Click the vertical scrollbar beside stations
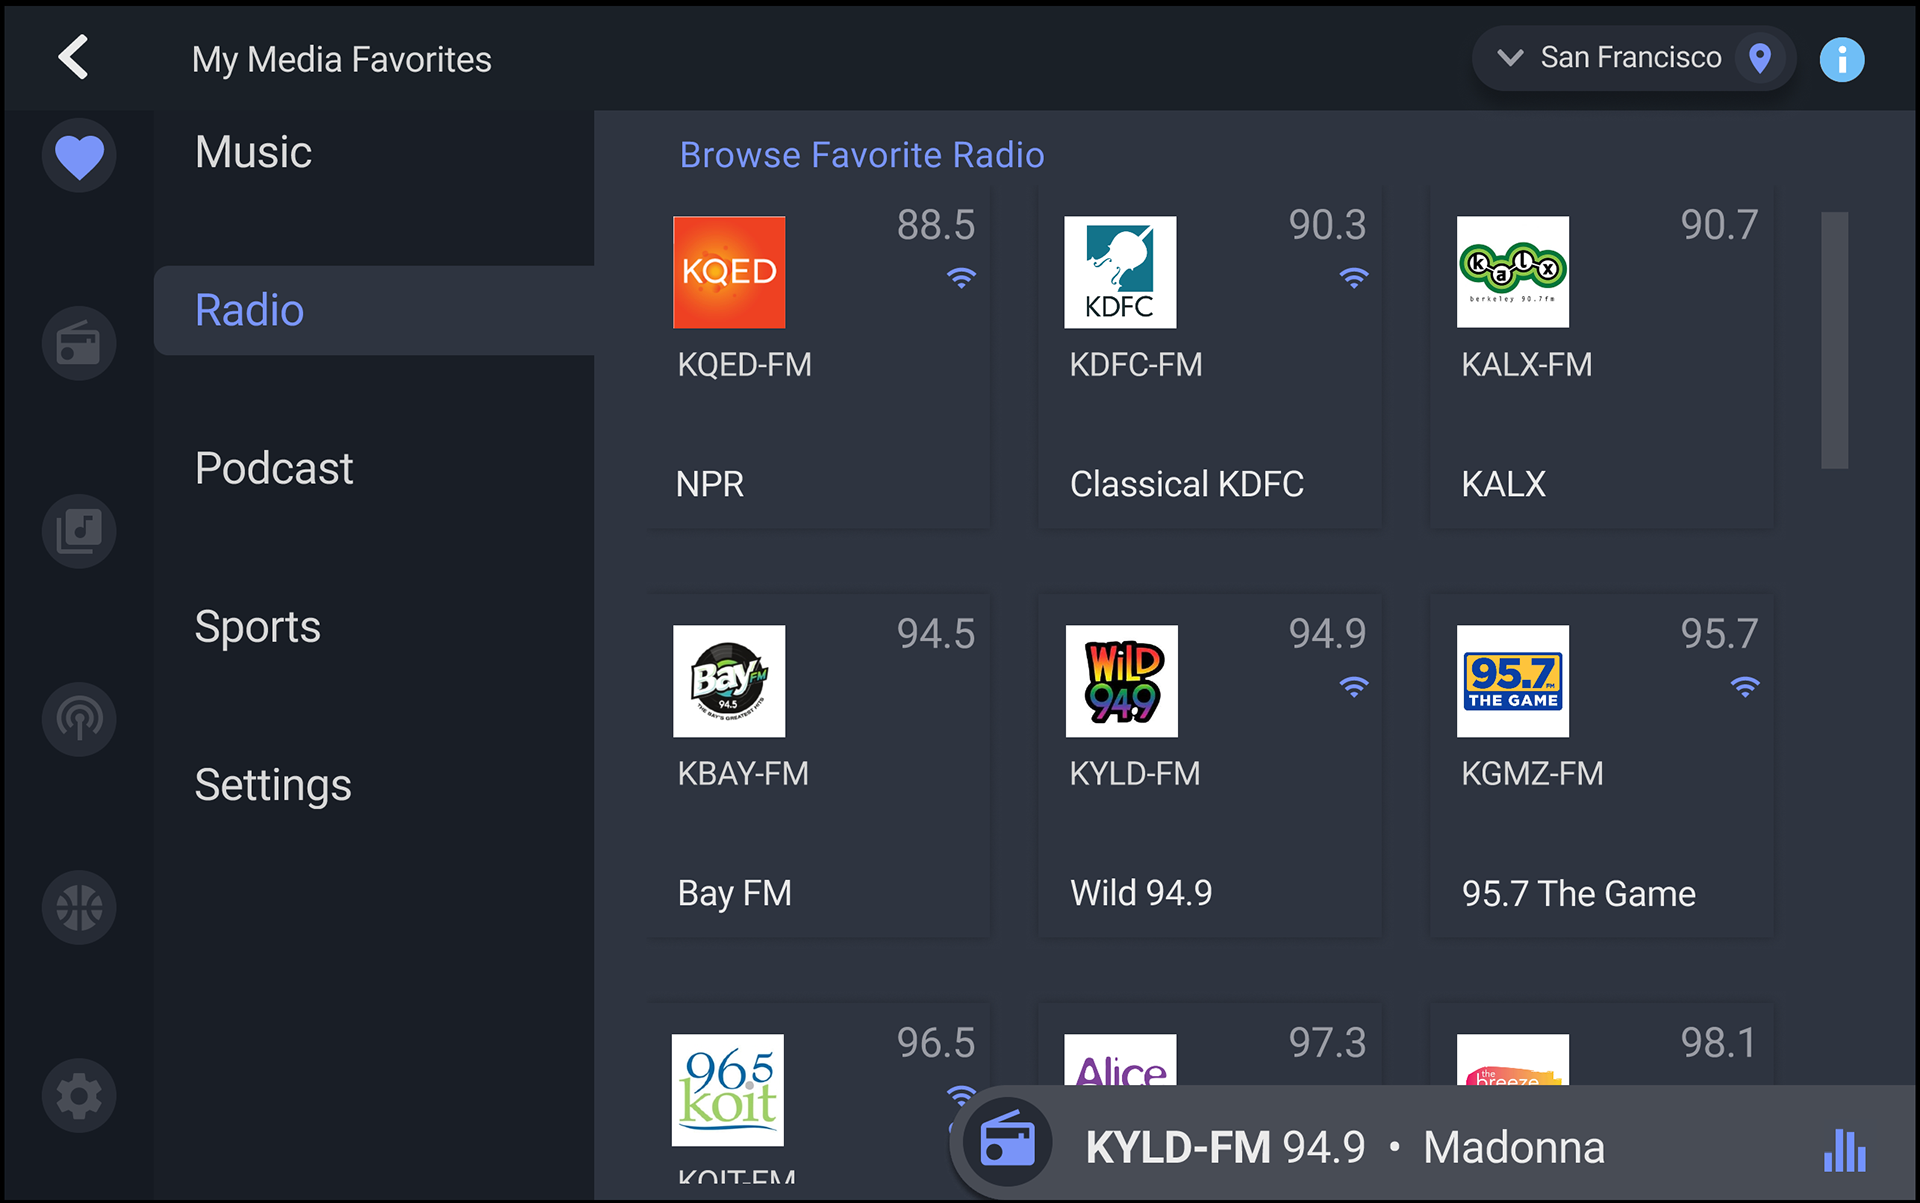The height and width of the screenshot is (1203, 1920). pos(1834,340)
